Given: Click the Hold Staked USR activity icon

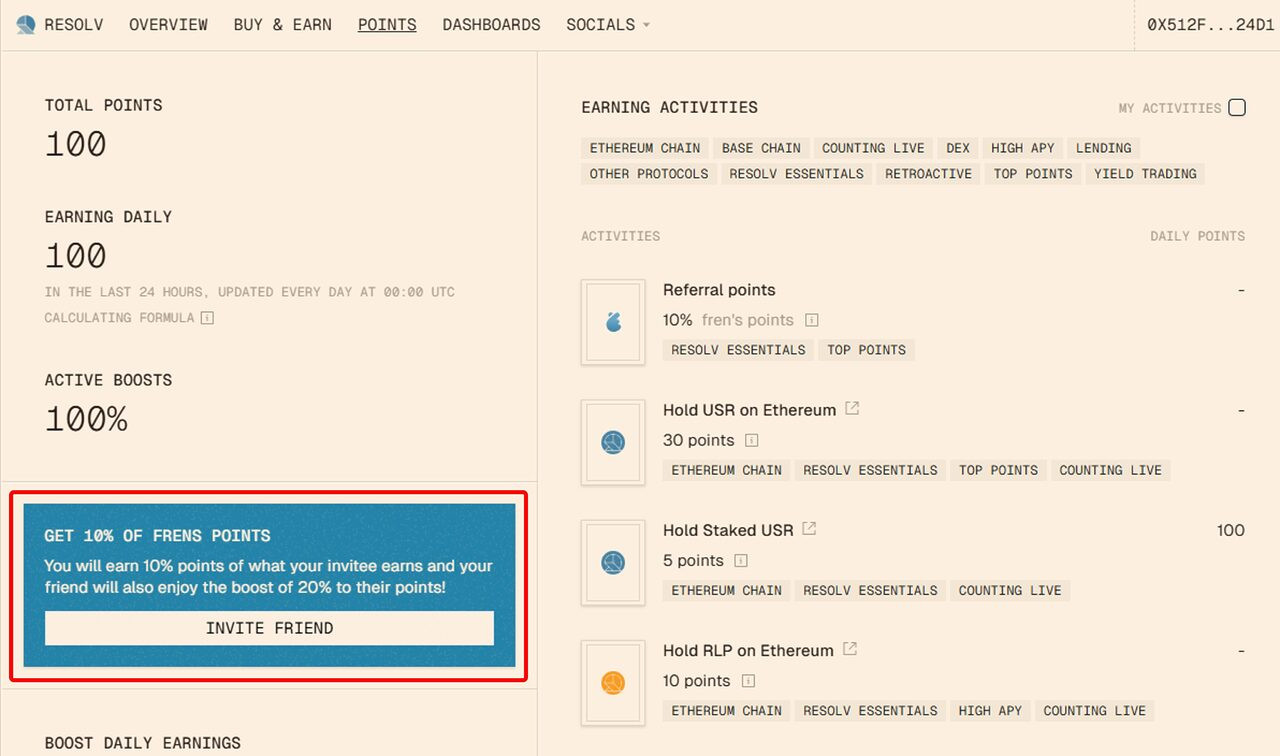Looking at the screenshot, I should point(612,562).
